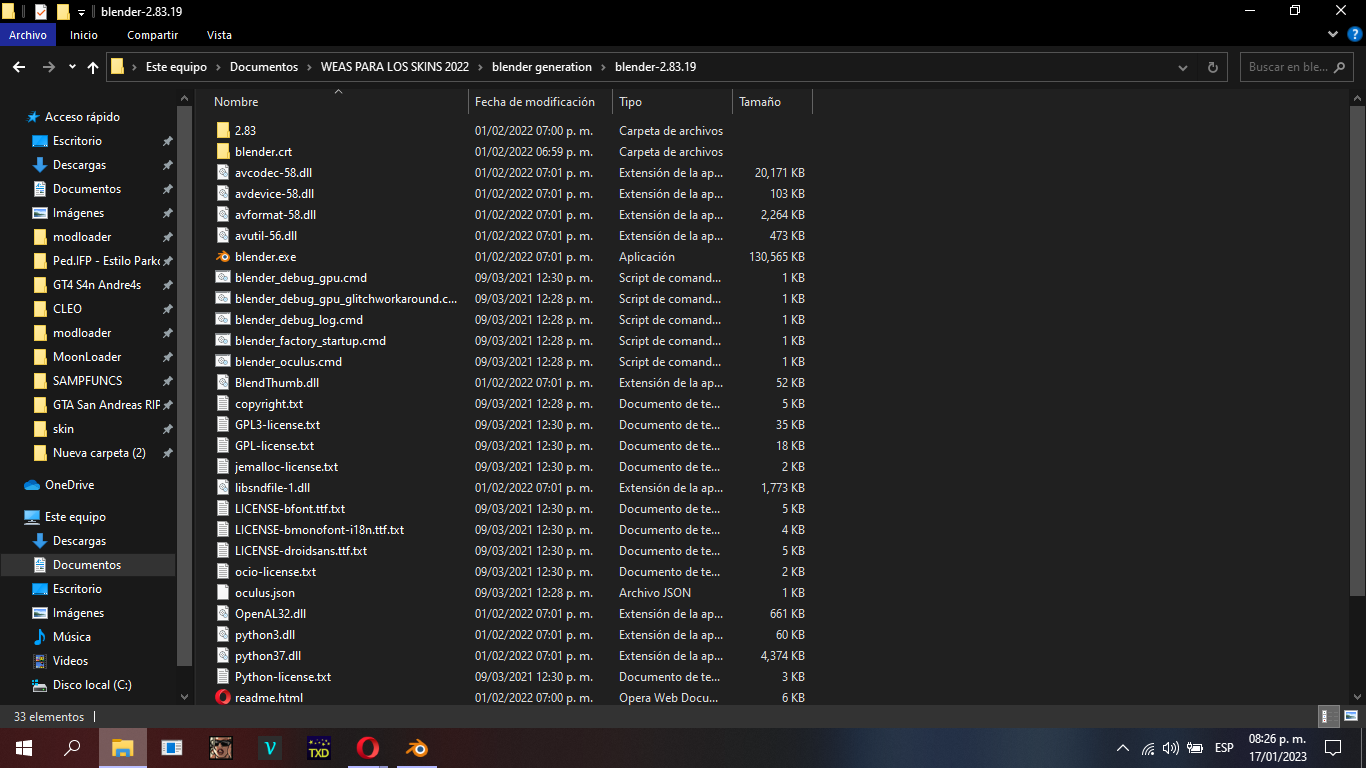This screenshot has width=1366, height=768.
Task: Switch to the Inicio ribbon tab
Action: [84, 35]
